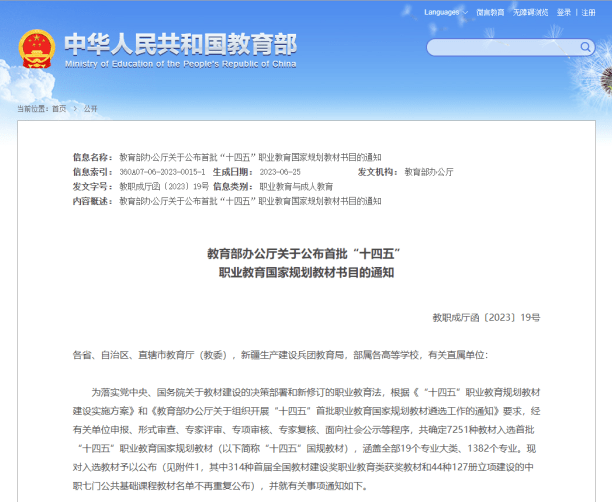Open the Languages dropdown
Screen dimensions: 612x502
point(446,12)
